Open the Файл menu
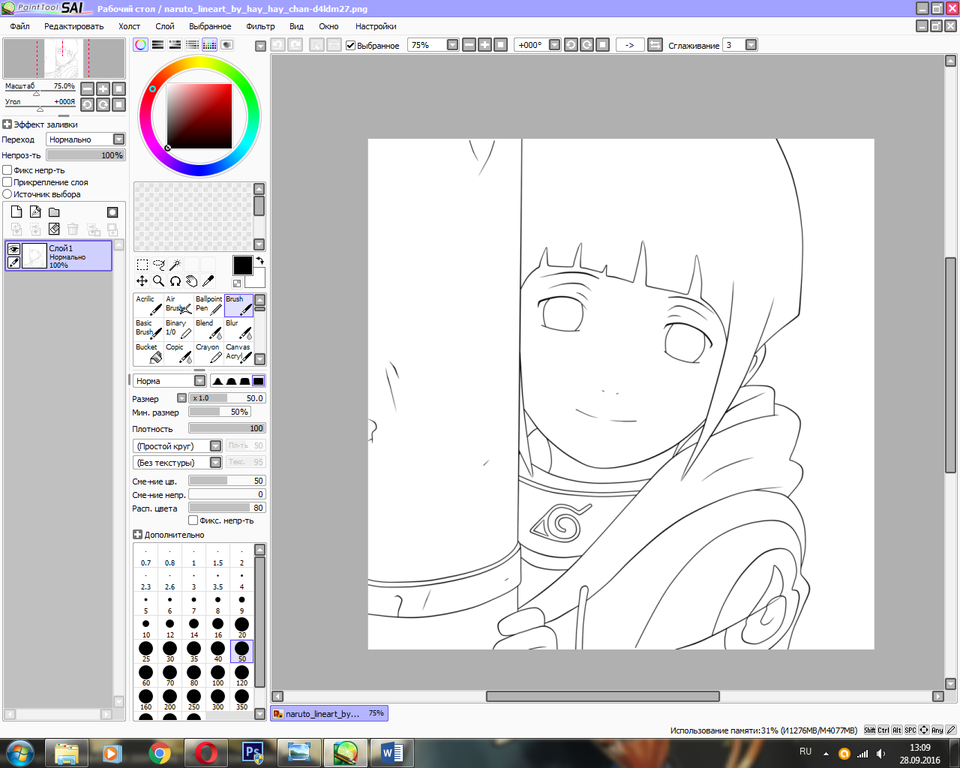The image size is (960, 768). click(20, 26)
